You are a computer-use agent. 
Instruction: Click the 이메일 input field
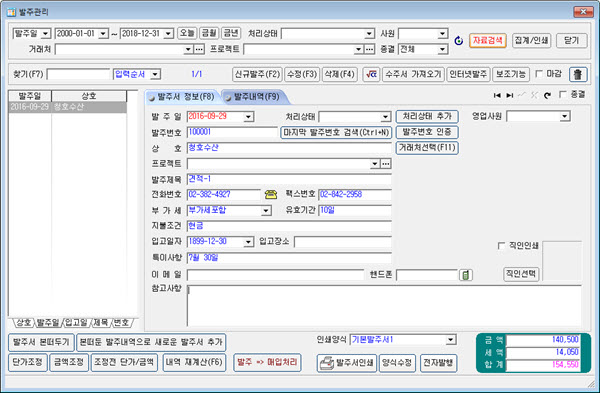point(275,275)
